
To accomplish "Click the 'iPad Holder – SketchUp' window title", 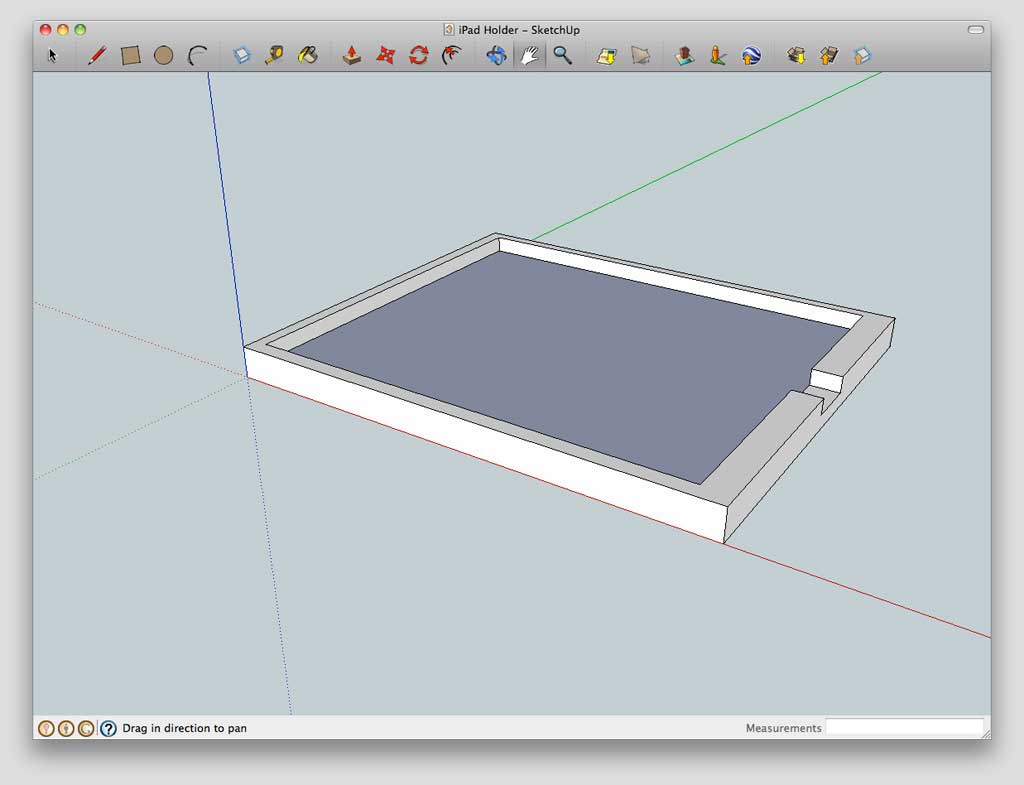I will [x=519, y=30].
